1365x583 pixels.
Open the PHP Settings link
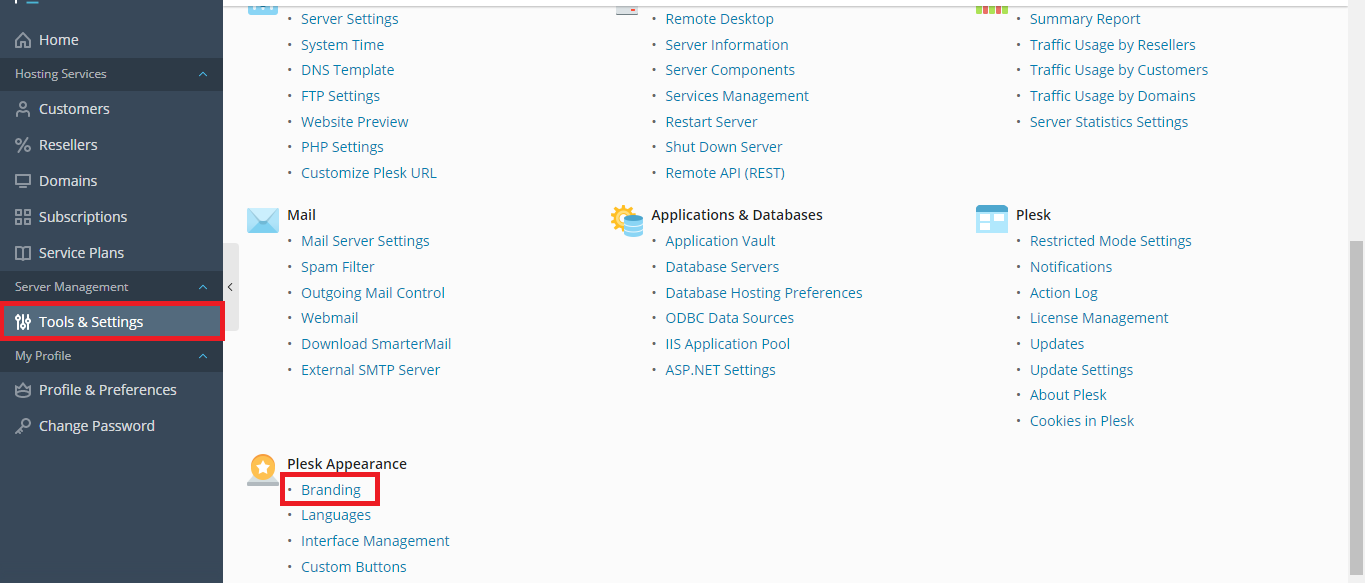[342, 147]
